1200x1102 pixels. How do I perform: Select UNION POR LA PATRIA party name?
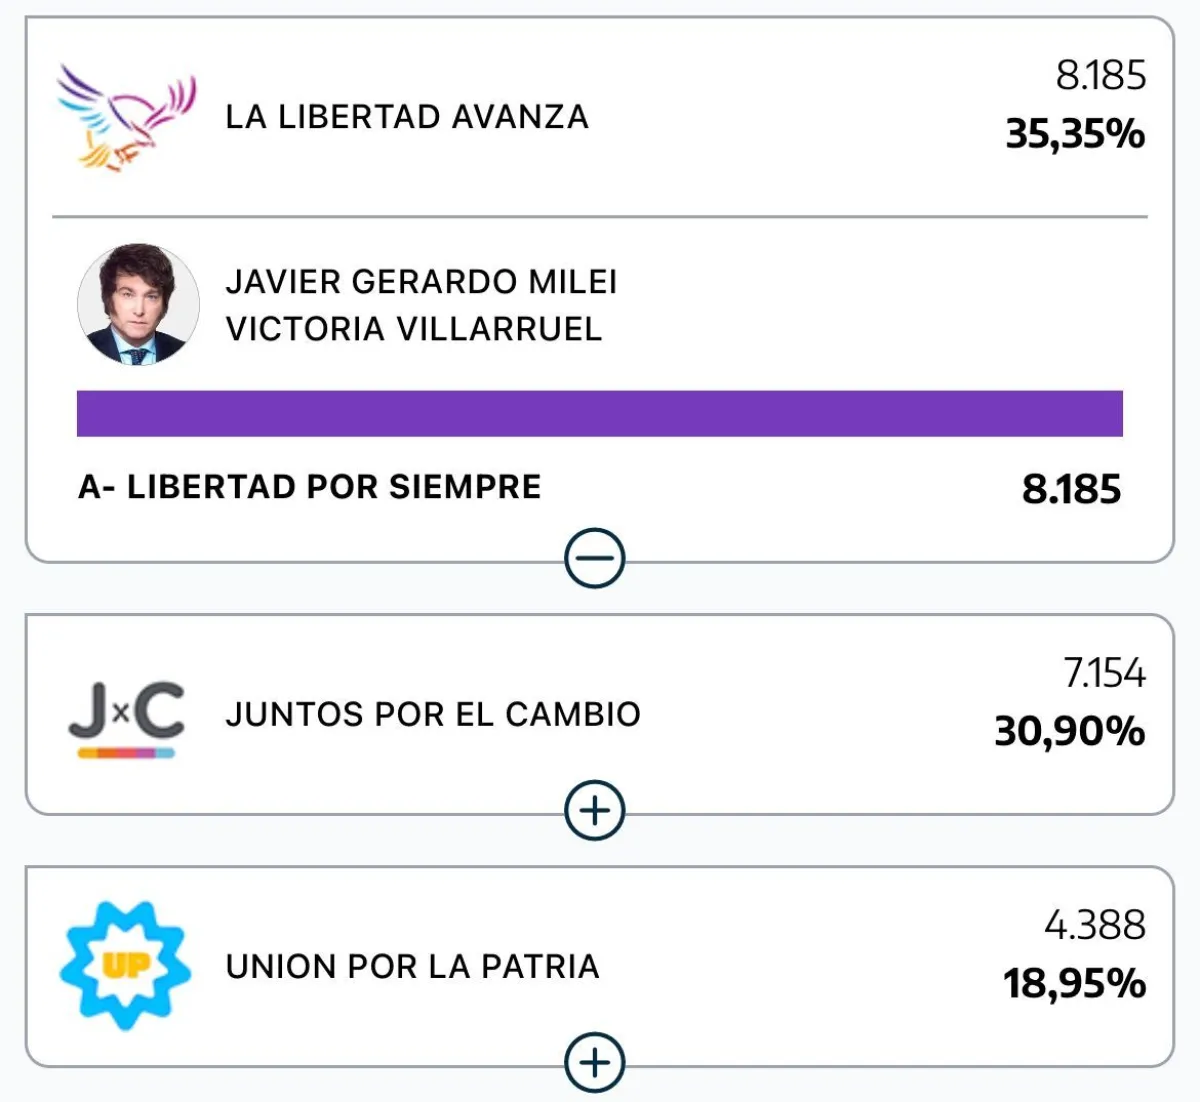point(412,966)
